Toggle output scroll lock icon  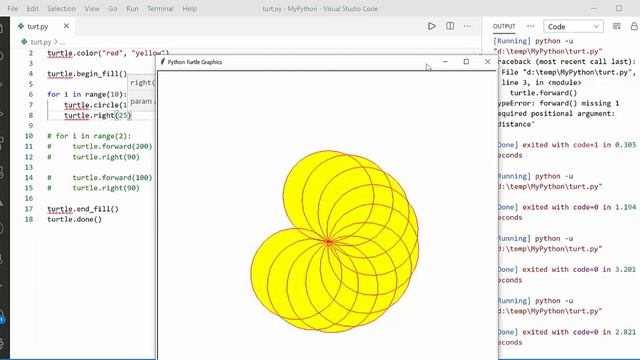pos(634,26)
